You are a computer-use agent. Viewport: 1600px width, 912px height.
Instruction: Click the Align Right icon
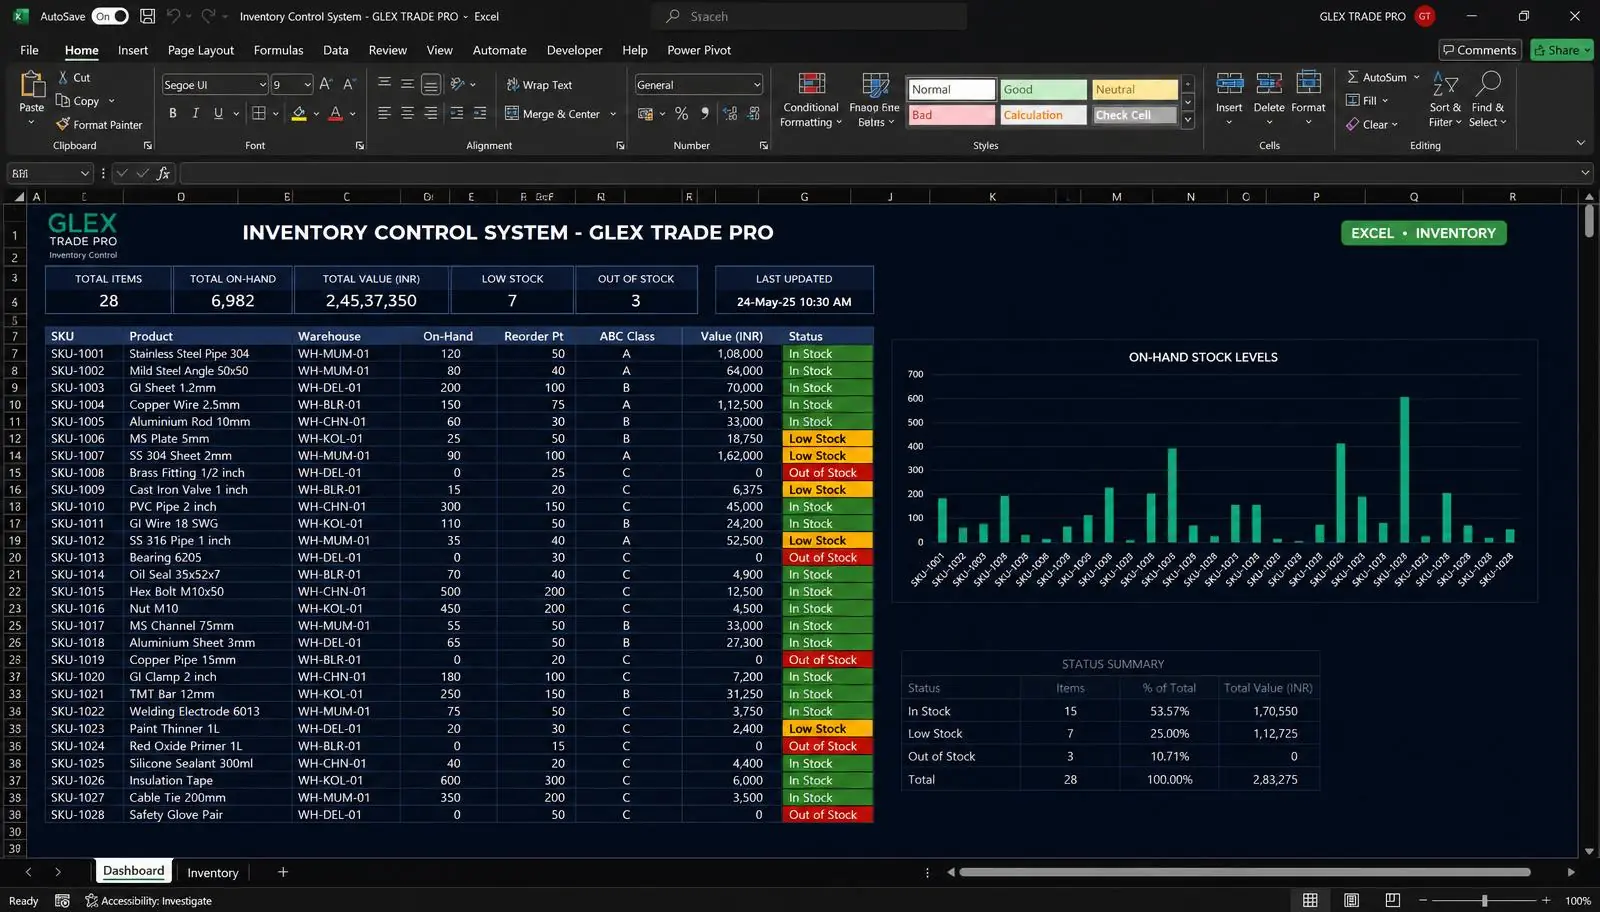click(431, 113)
